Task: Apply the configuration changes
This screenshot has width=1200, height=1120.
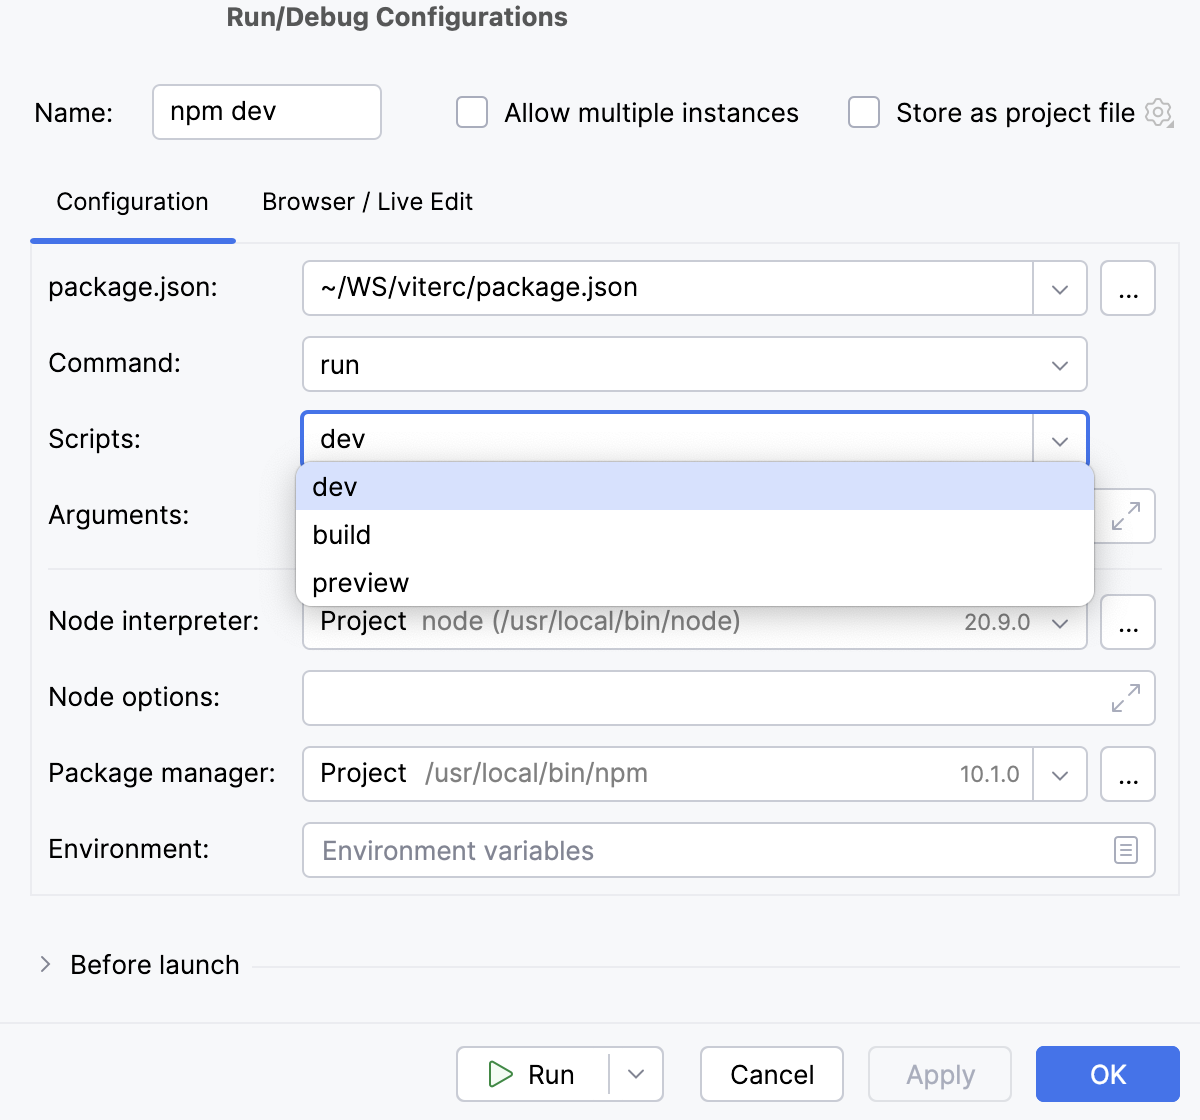Action: pyautogui.click(x=939, y=1074)
